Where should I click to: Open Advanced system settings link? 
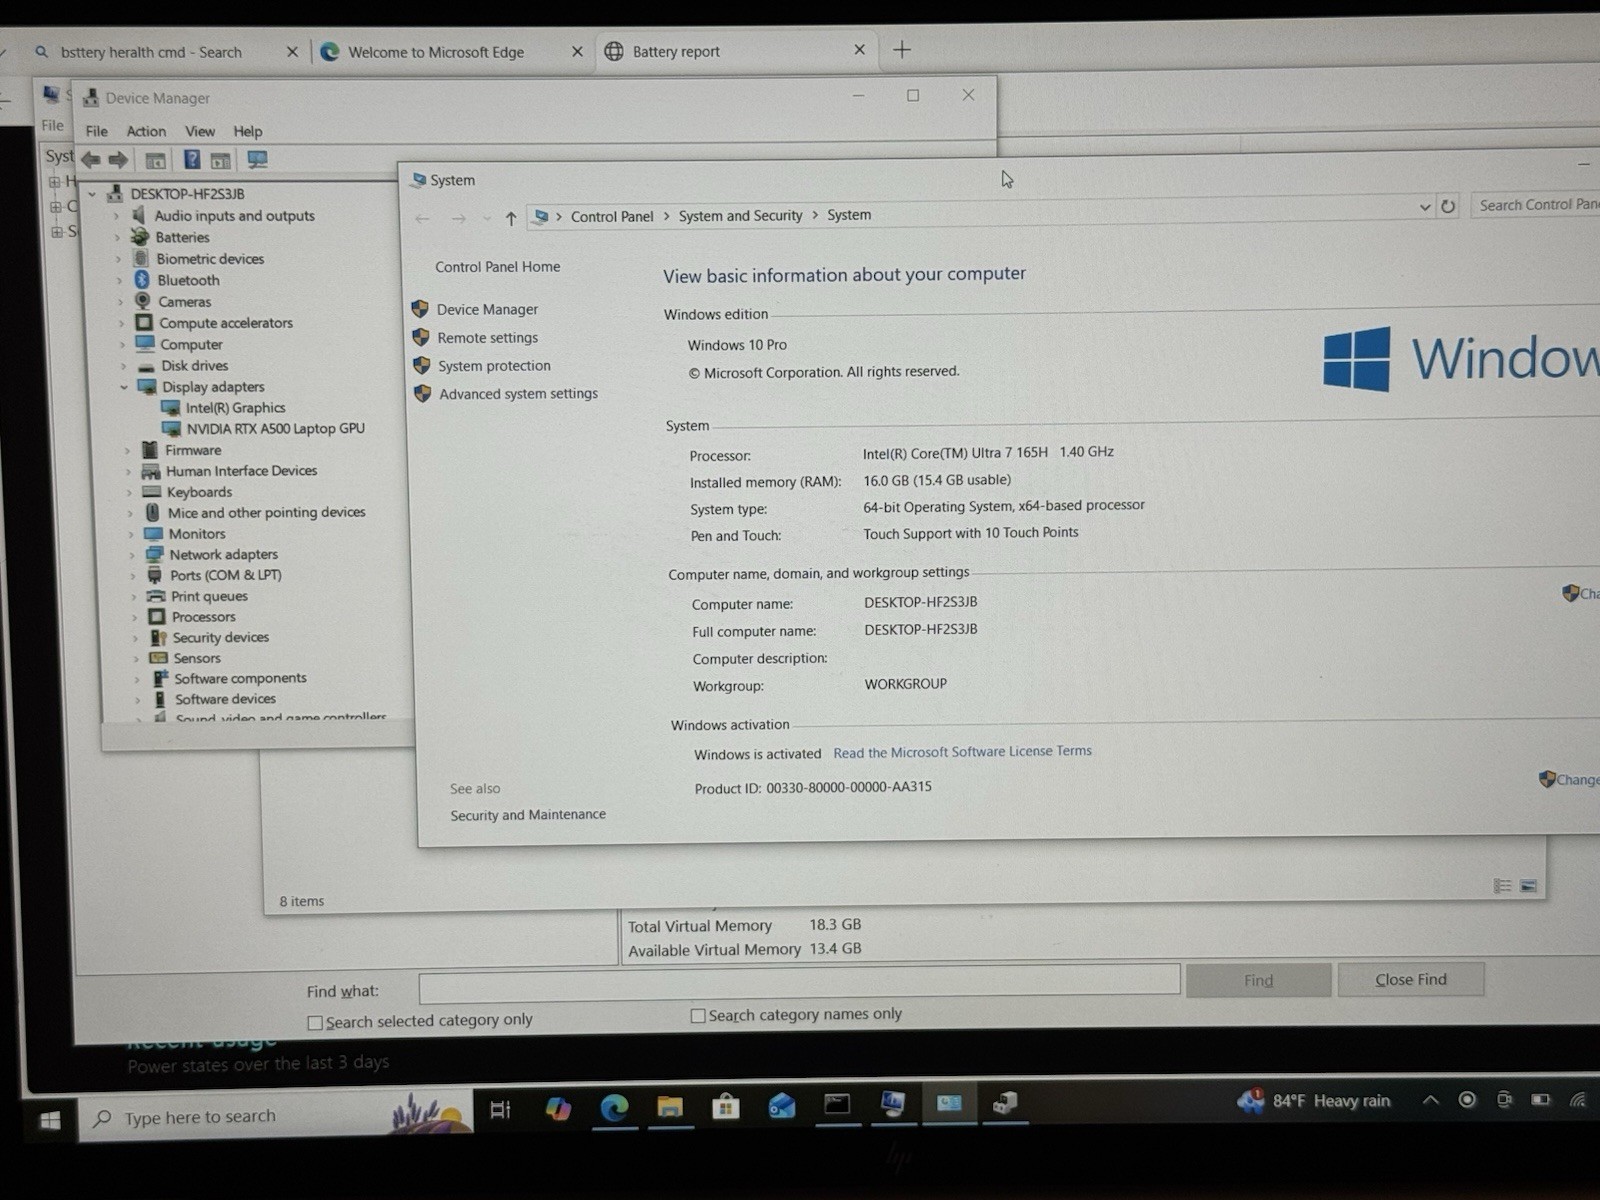(x=518, y=394)
